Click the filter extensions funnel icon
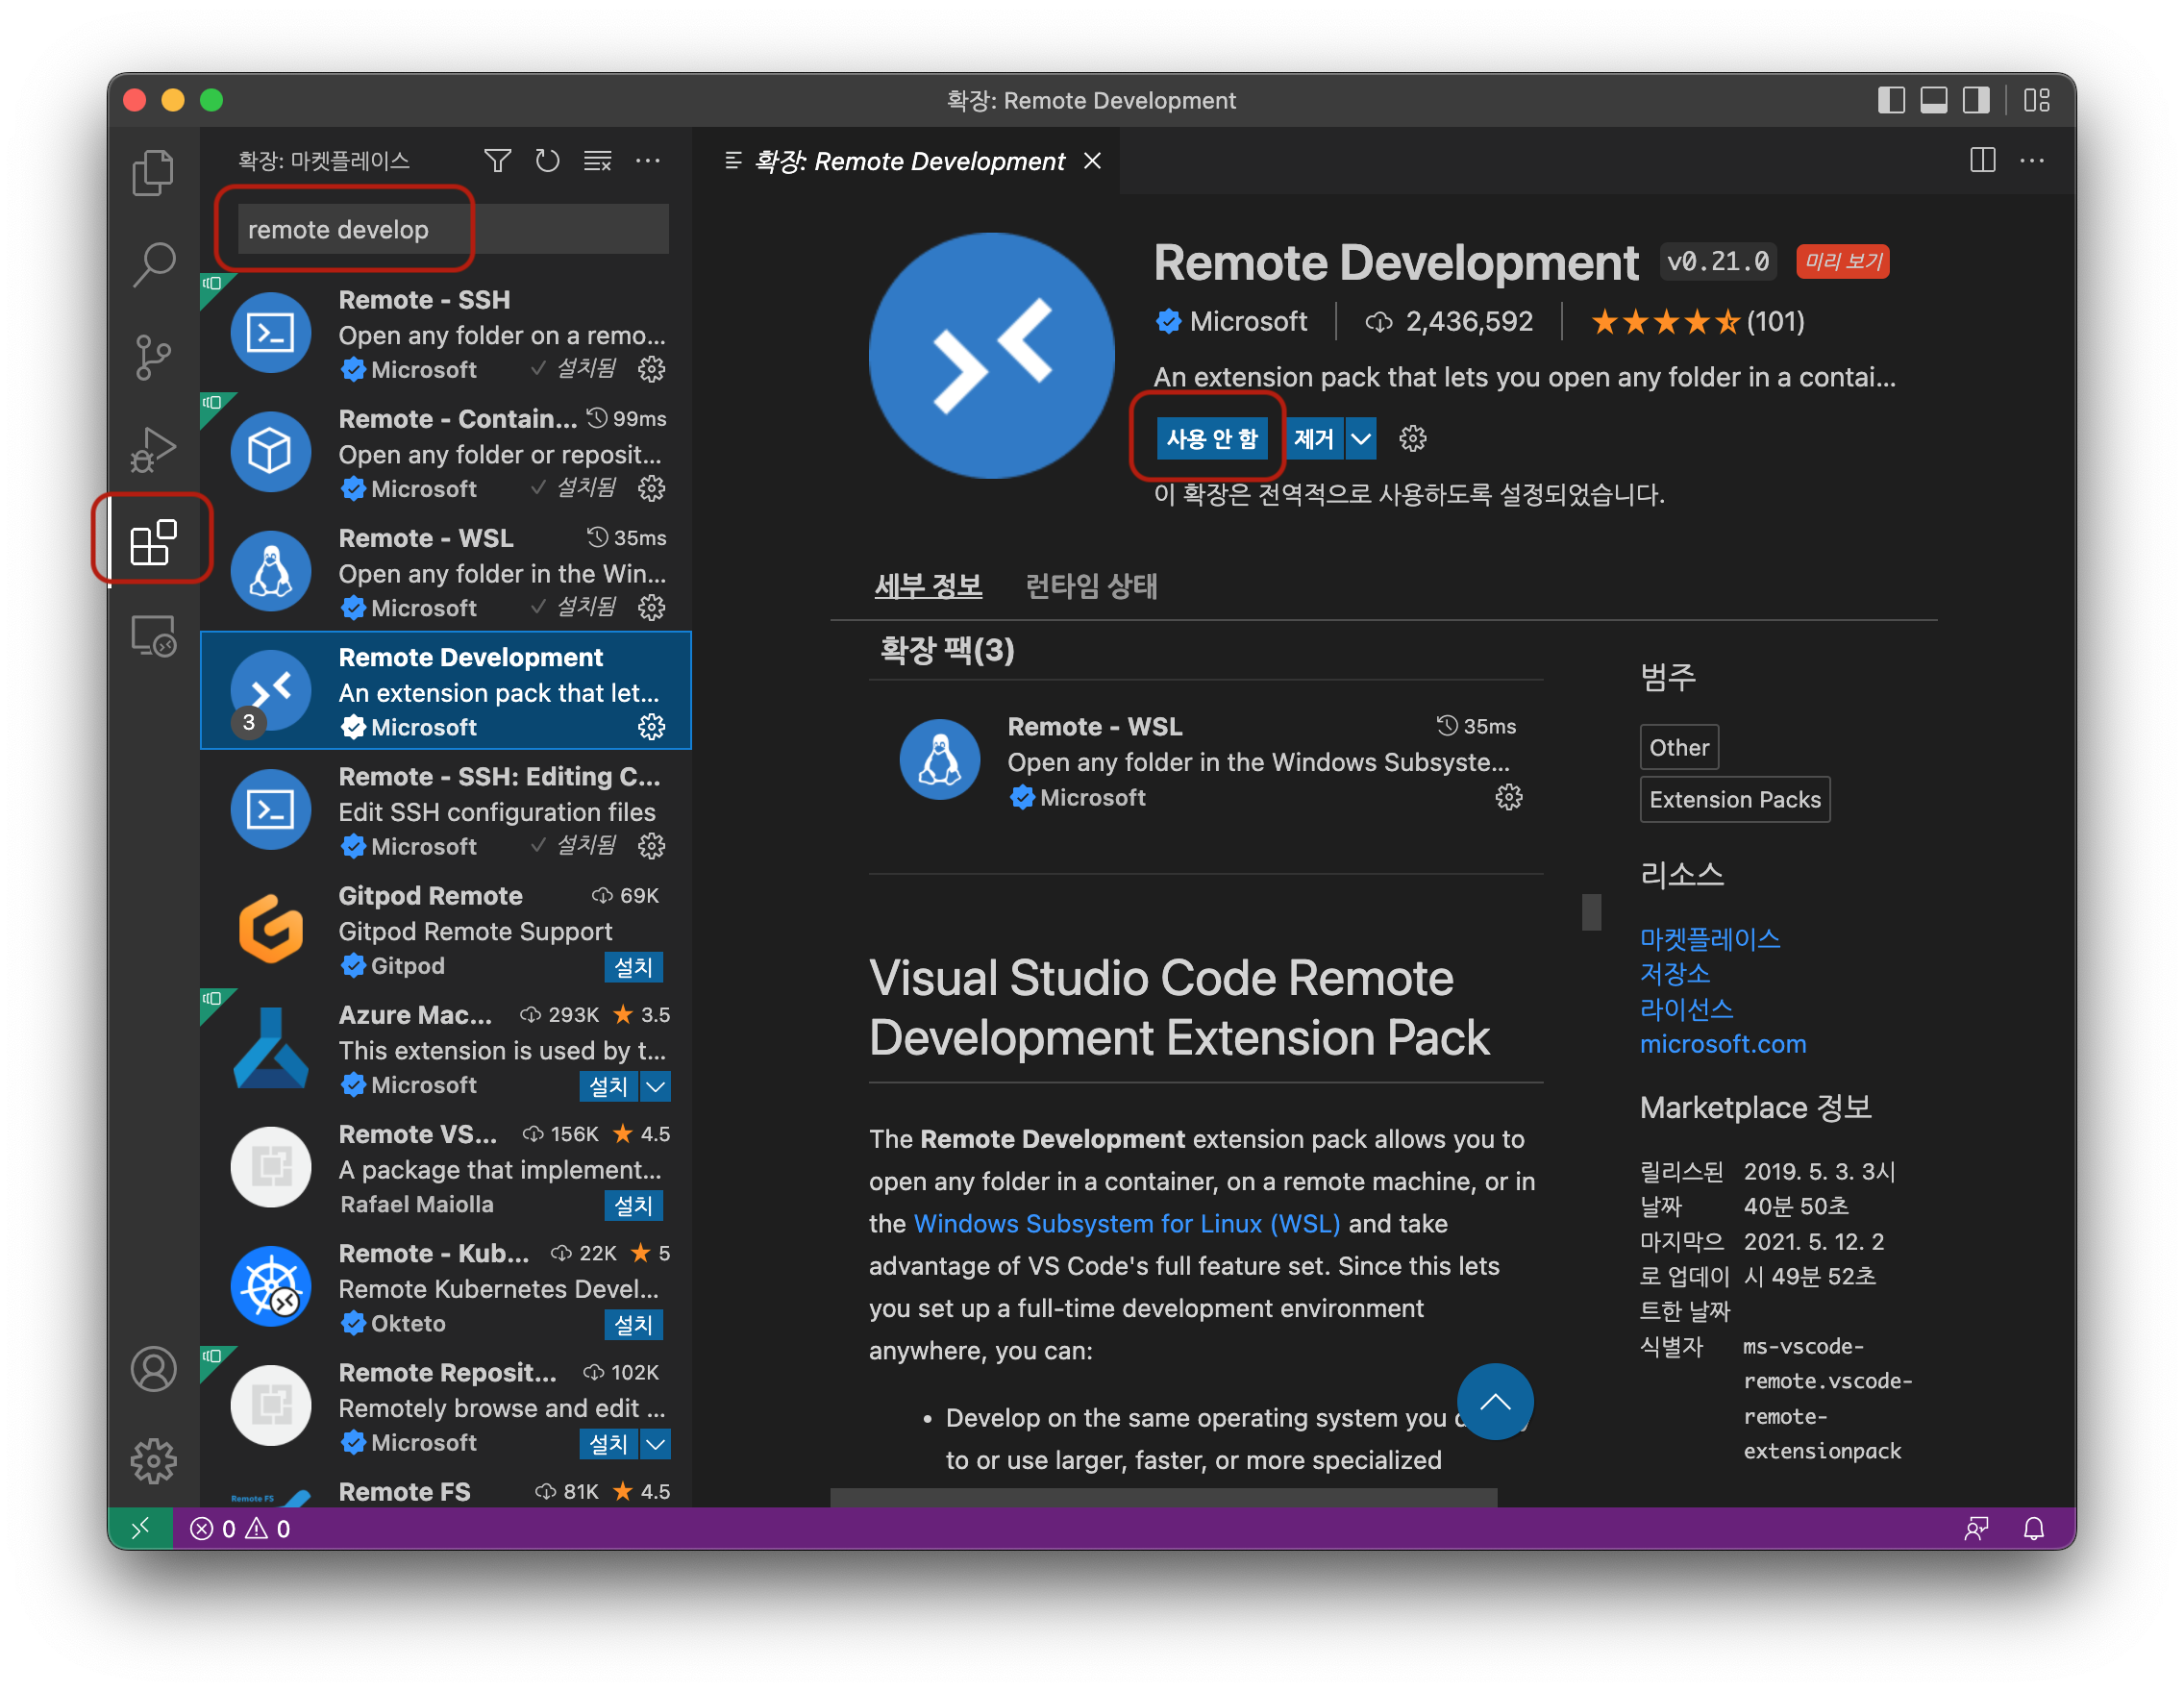 (497, 161)
